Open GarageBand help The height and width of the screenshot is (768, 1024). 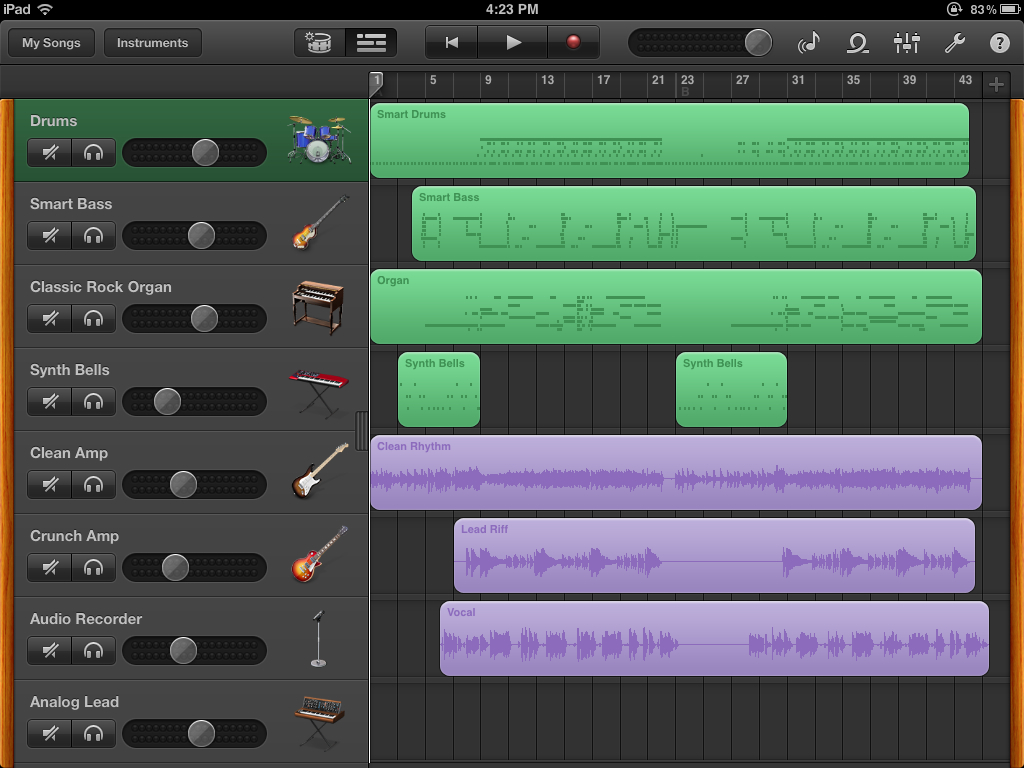tap(1000, 43)
